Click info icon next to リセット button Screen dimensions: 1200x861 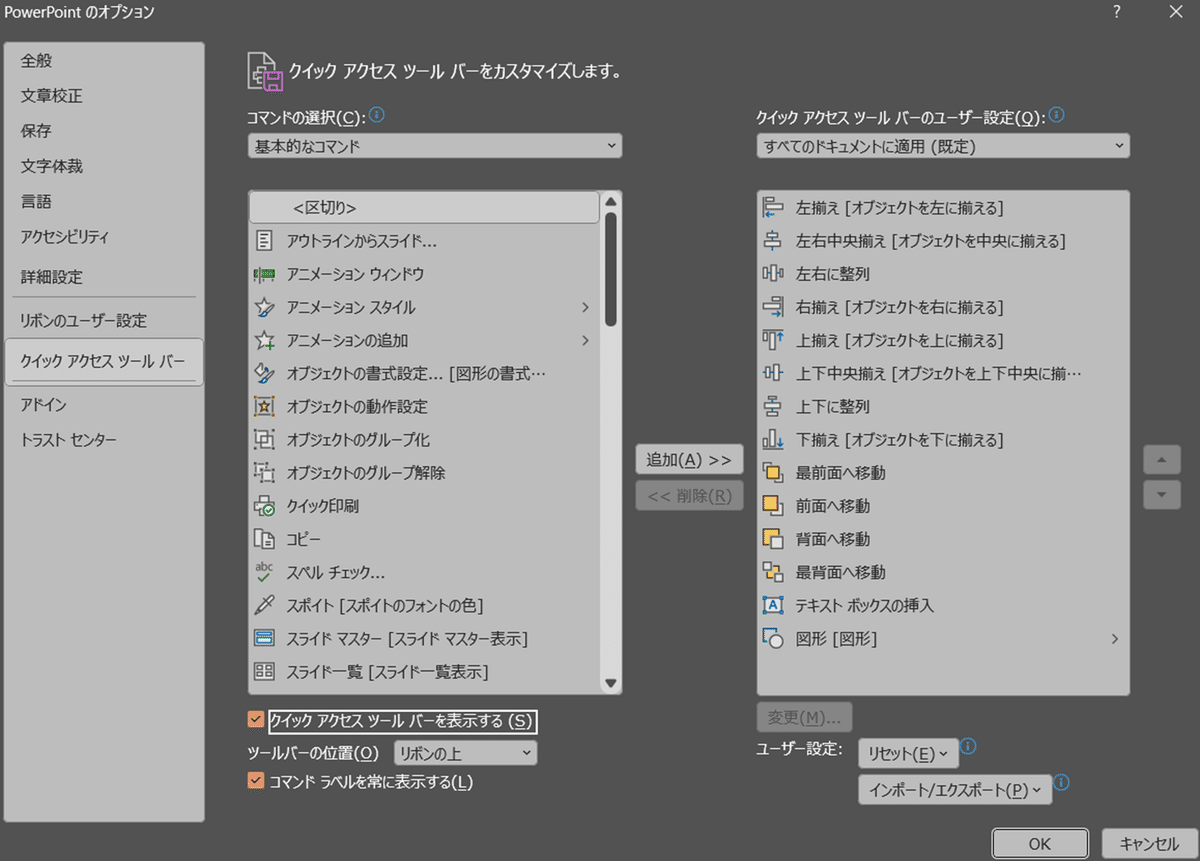pos(968,748)
